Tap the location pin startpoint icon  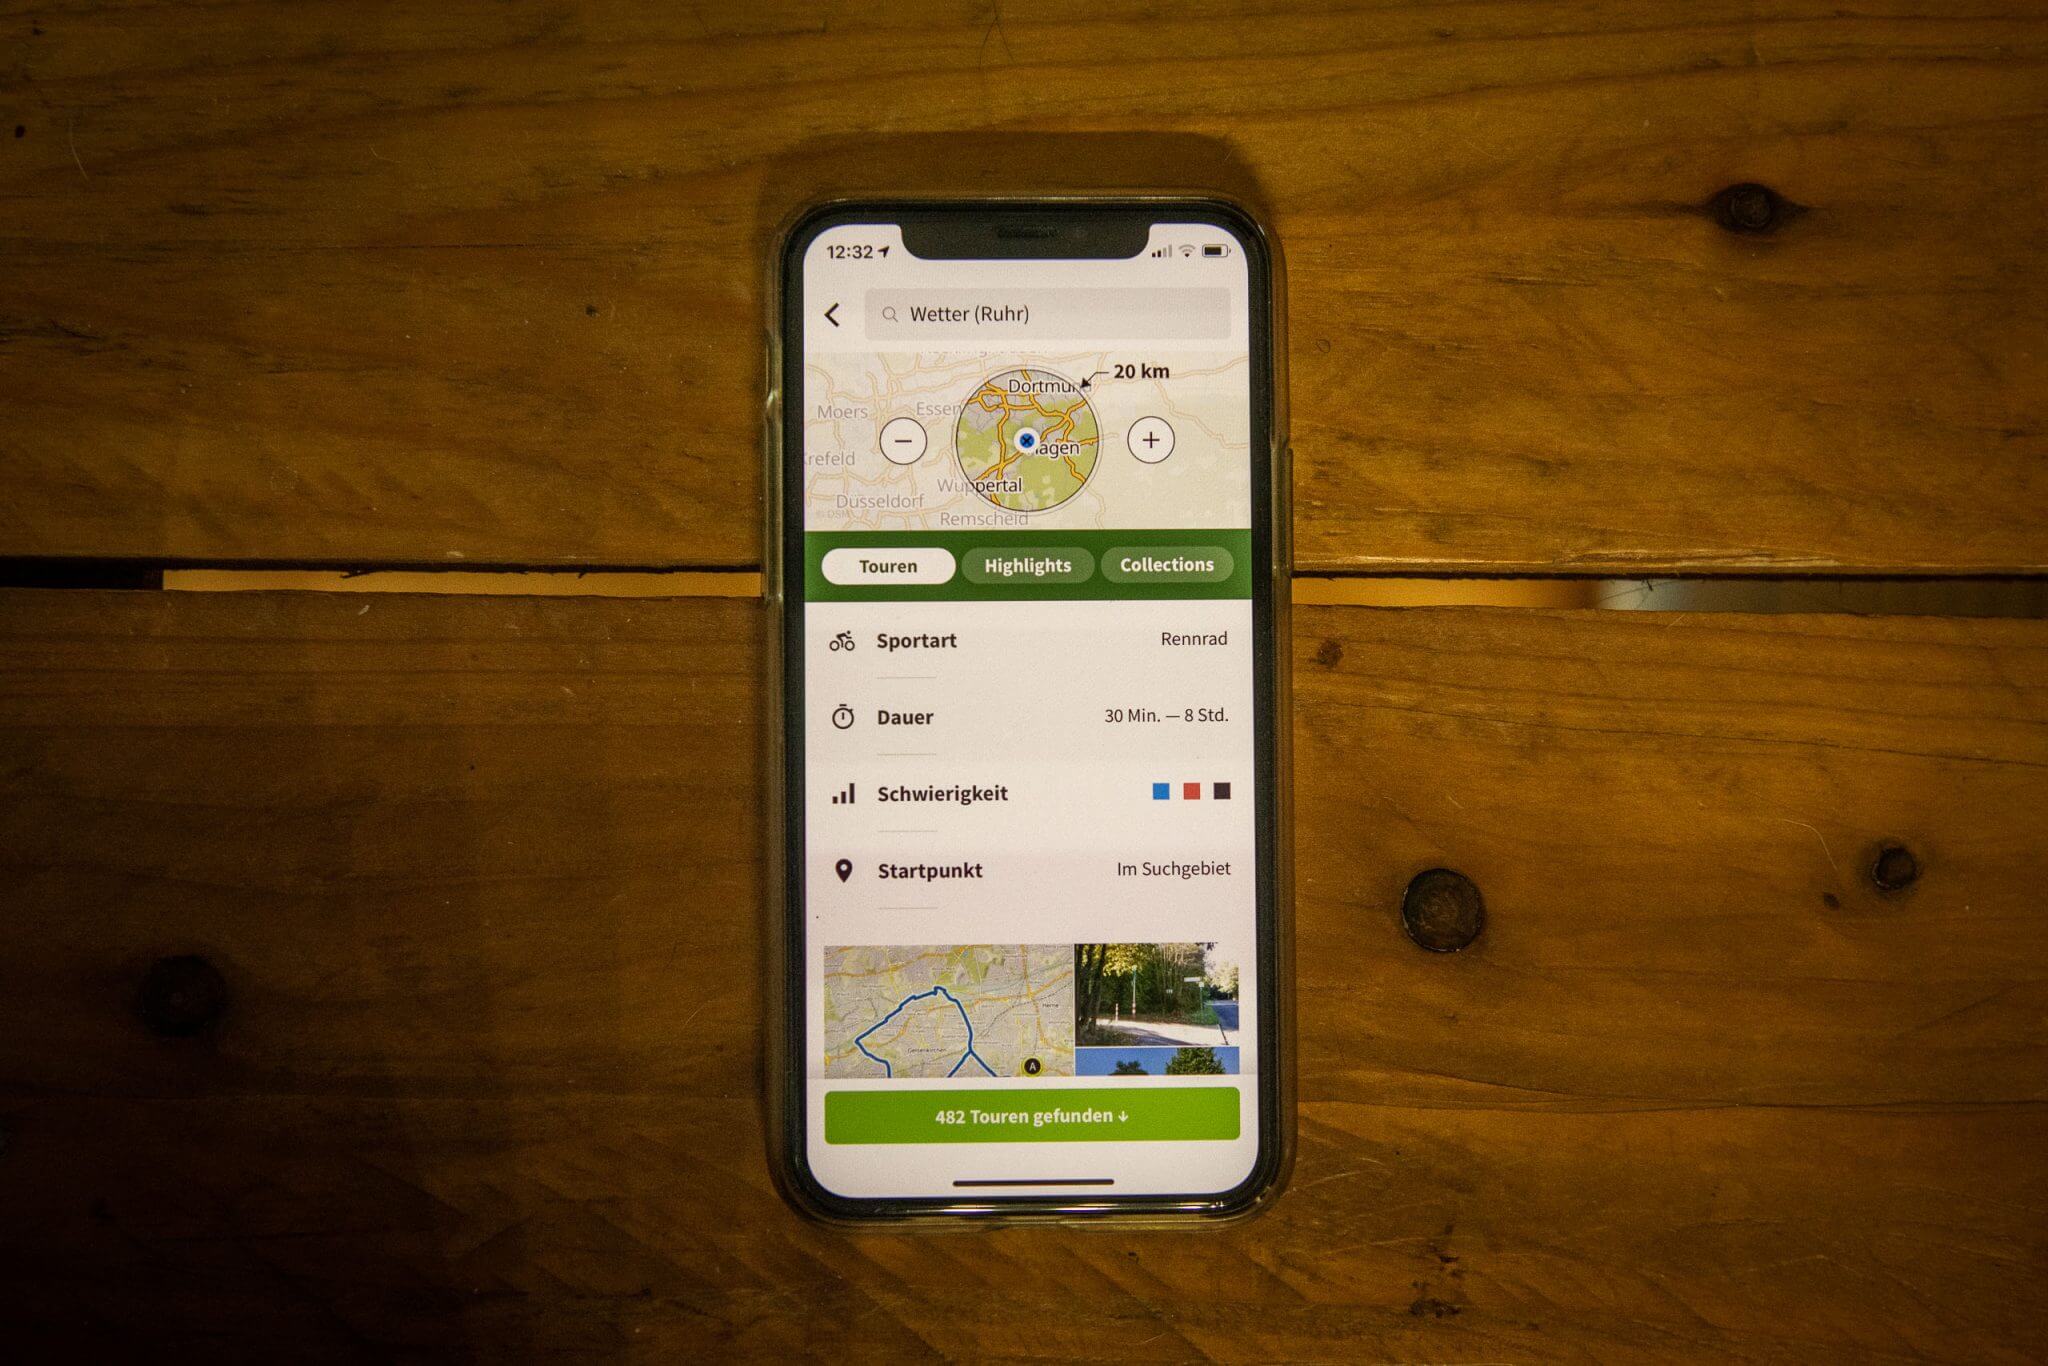pyautogui.click(x=849, y=872)
